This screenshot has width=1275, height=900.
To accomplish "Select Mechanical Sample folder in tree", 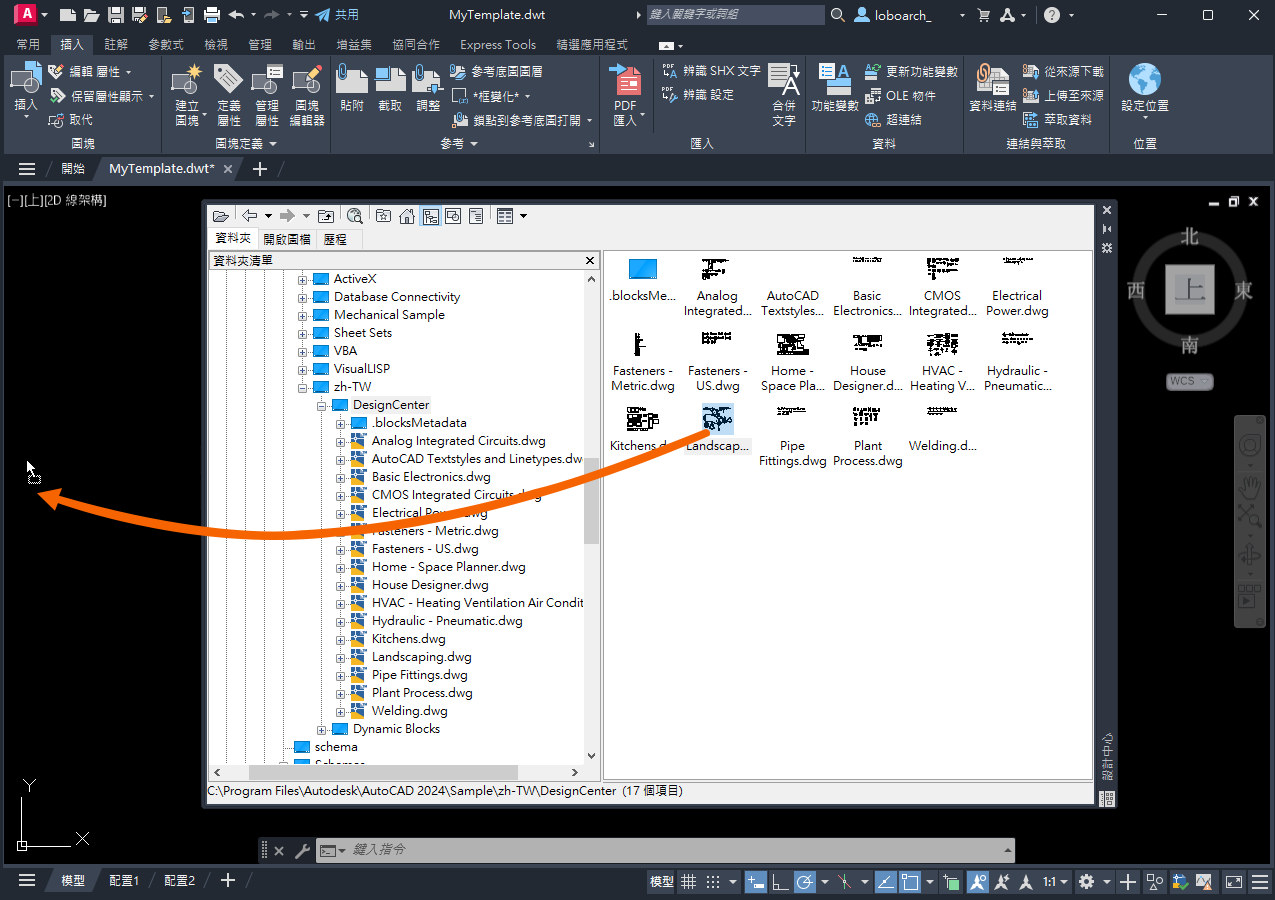I will pos(389,315).
